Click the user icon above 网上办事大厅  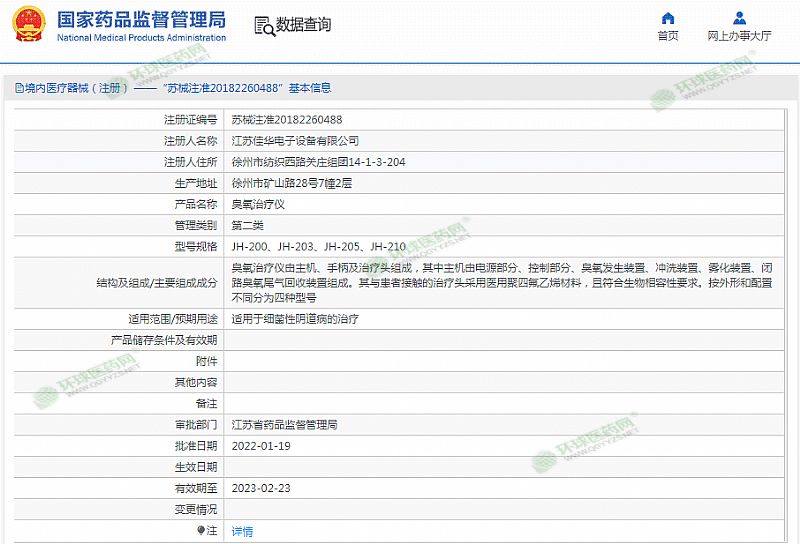point(739,18)
